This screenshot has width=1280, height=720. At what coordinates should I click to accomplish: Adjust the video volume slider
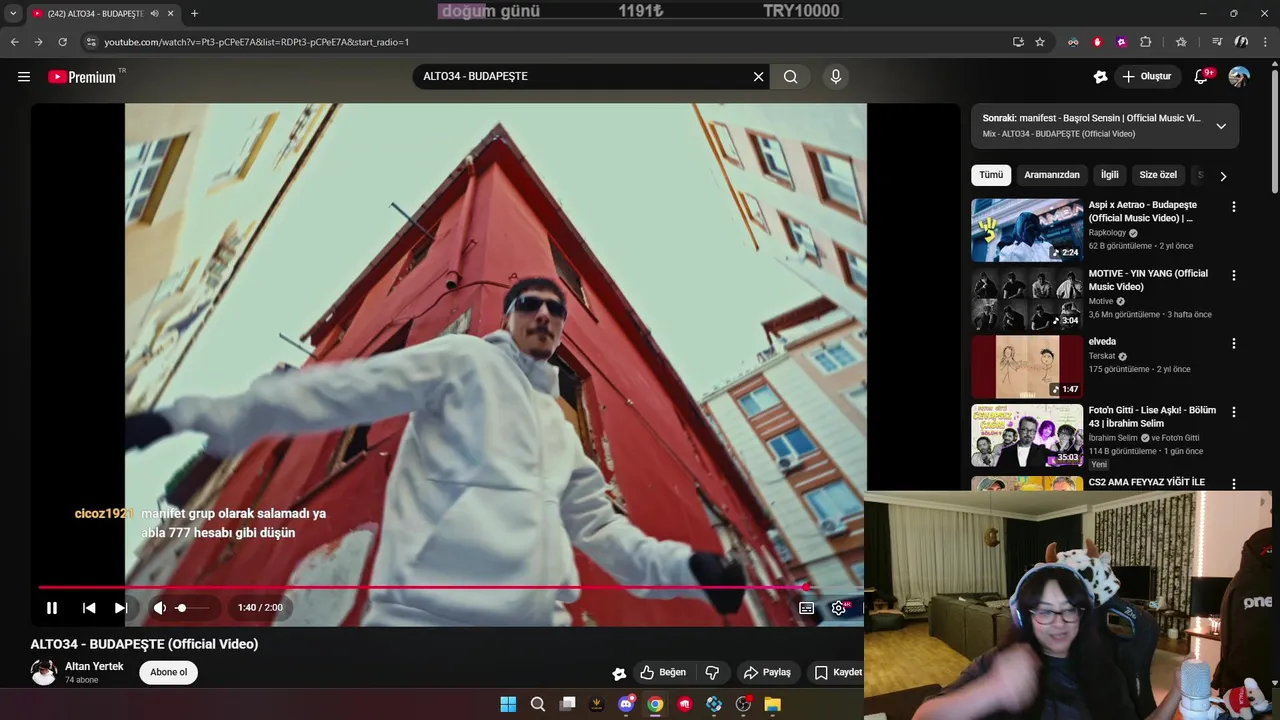pos(193,607)
